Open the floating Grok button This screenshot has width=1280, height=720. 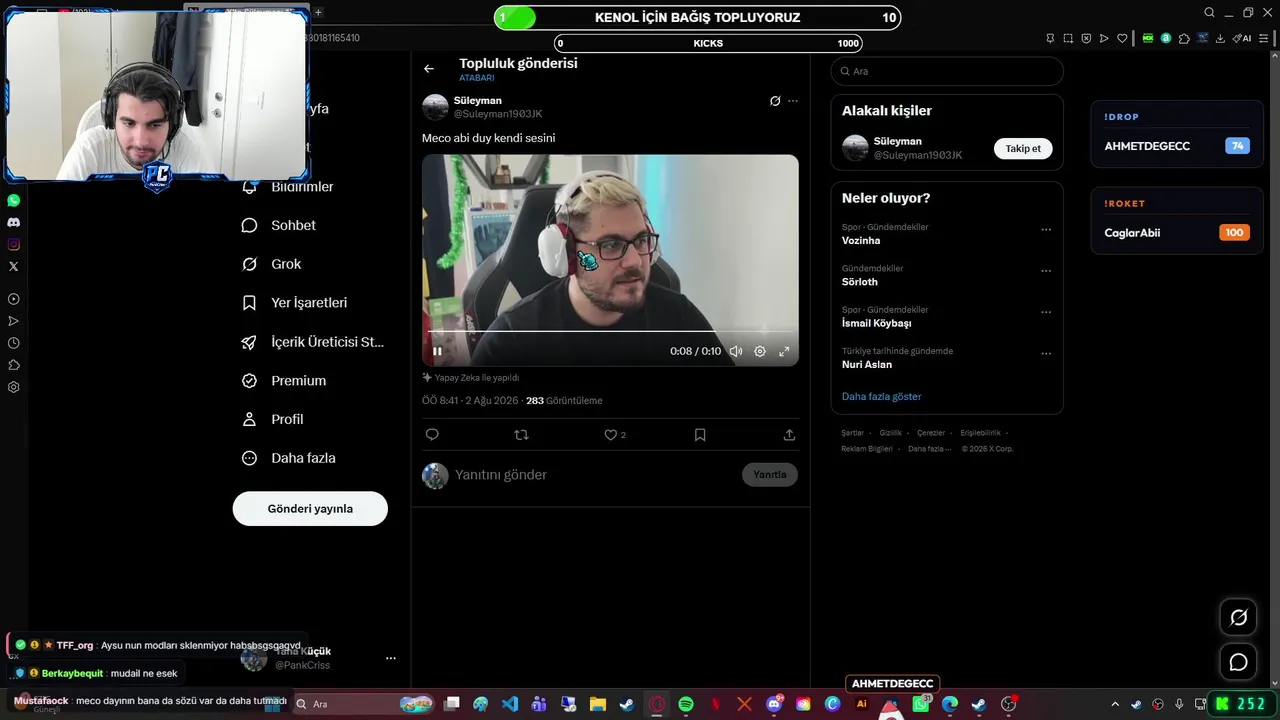pos(1238,618)
